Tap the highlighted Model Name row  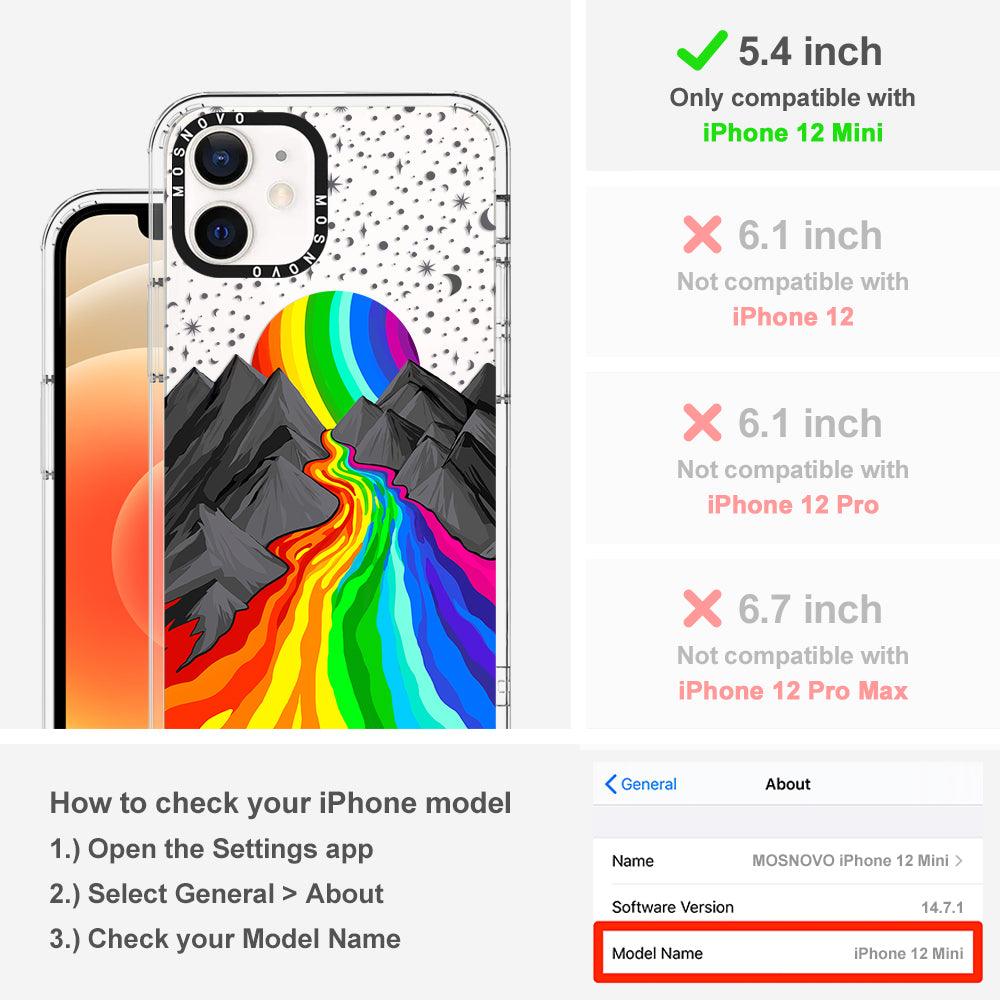pyautogui.click(x=788, y=953)
